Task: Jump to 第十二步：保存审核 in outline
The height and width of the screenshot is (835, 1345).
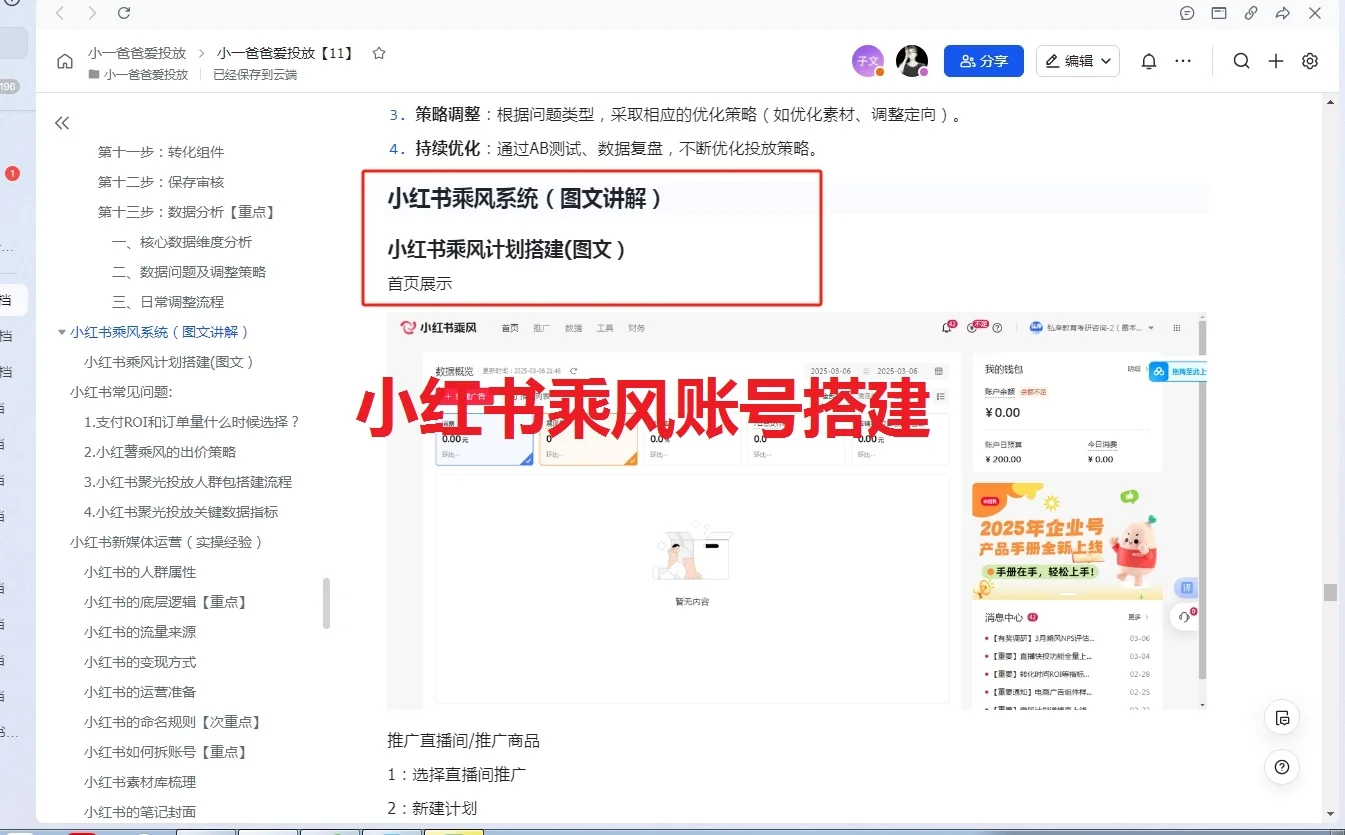Action: 161,182
